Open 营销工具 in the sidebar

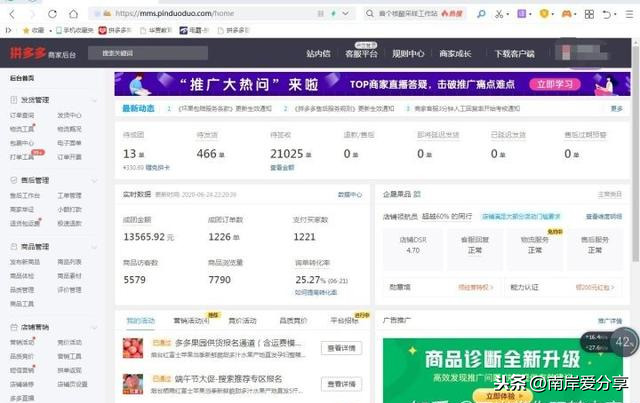click(69, 356)
